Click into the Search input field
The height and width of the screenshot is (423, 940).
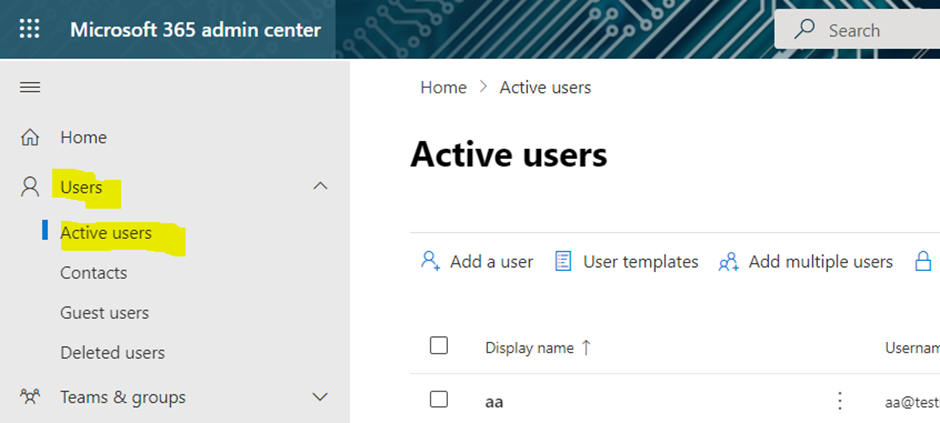point(857,29)
